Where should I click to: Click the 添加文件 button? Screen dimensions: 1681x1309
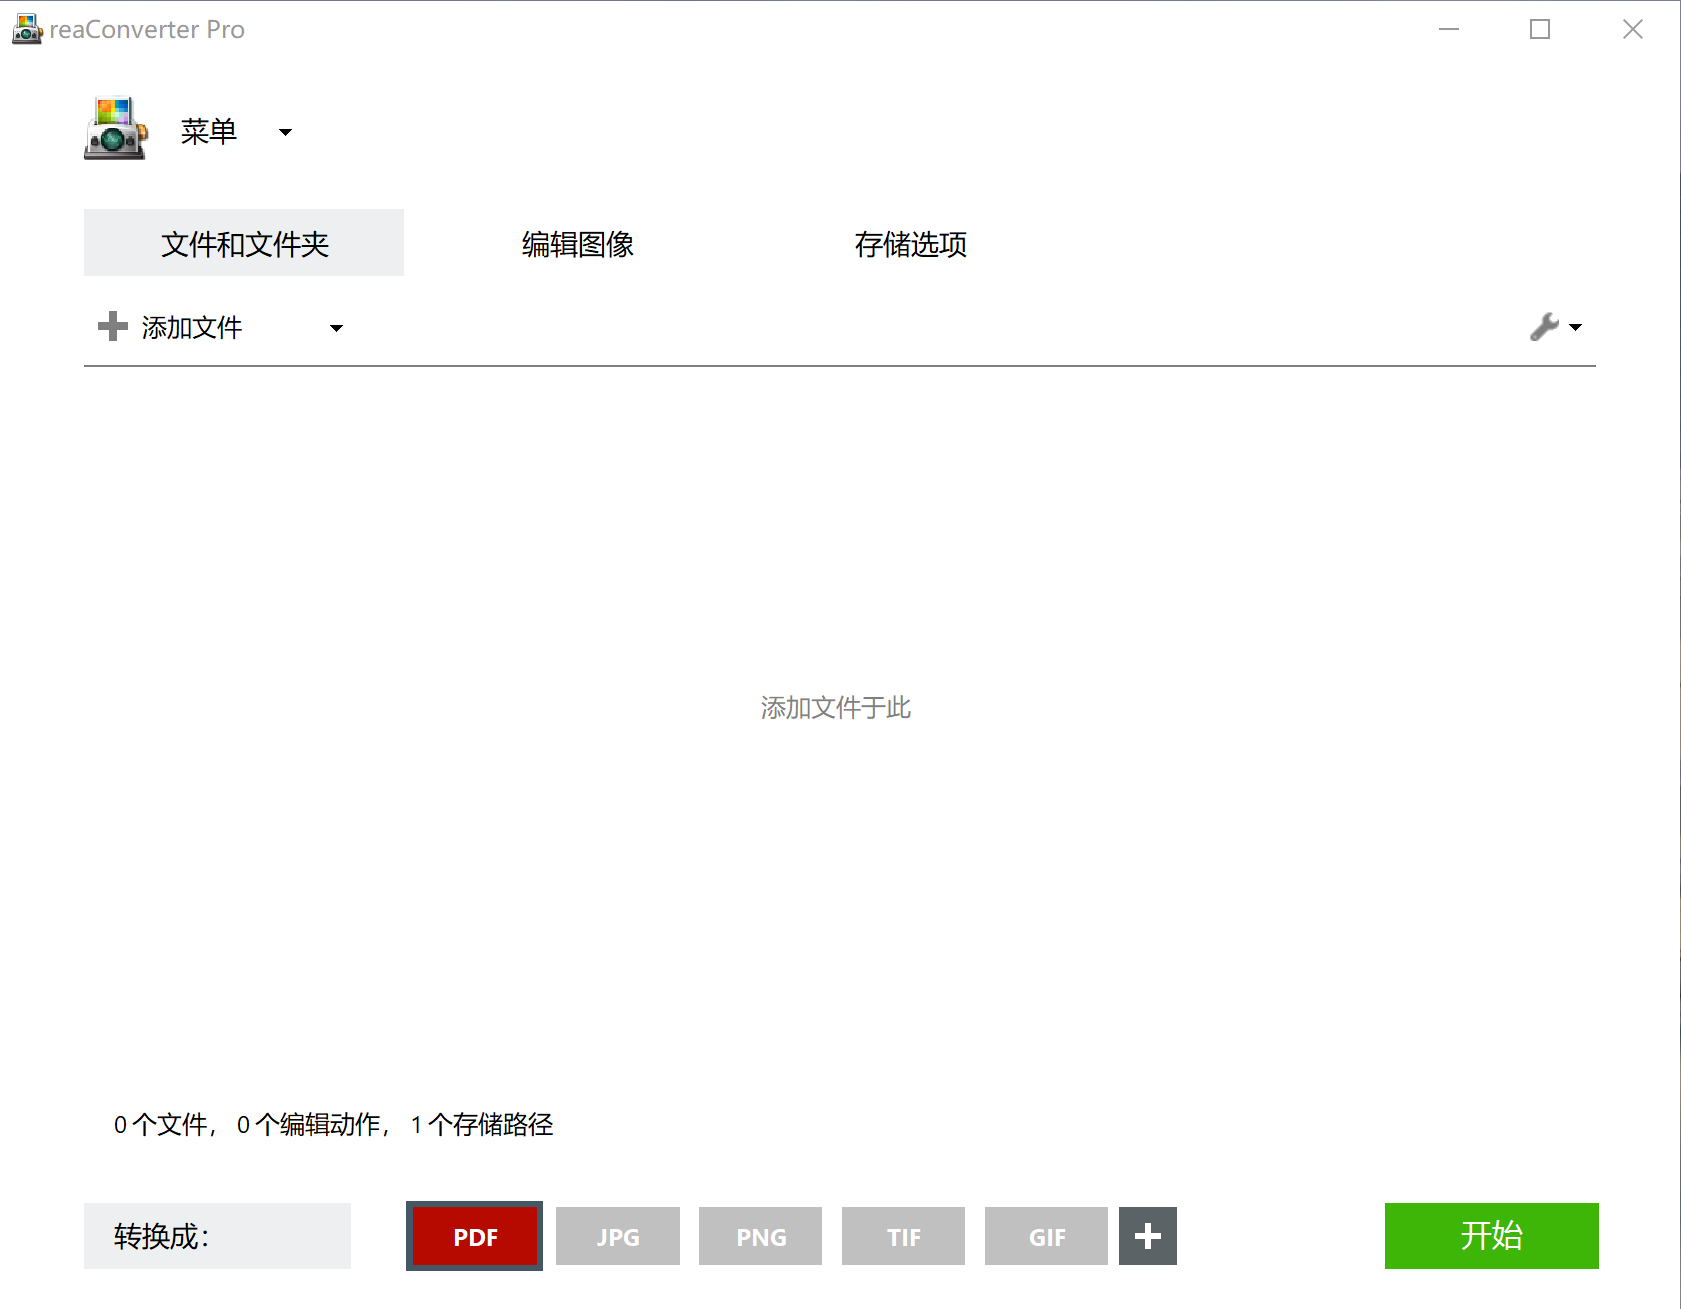click(x=193, y=326)
